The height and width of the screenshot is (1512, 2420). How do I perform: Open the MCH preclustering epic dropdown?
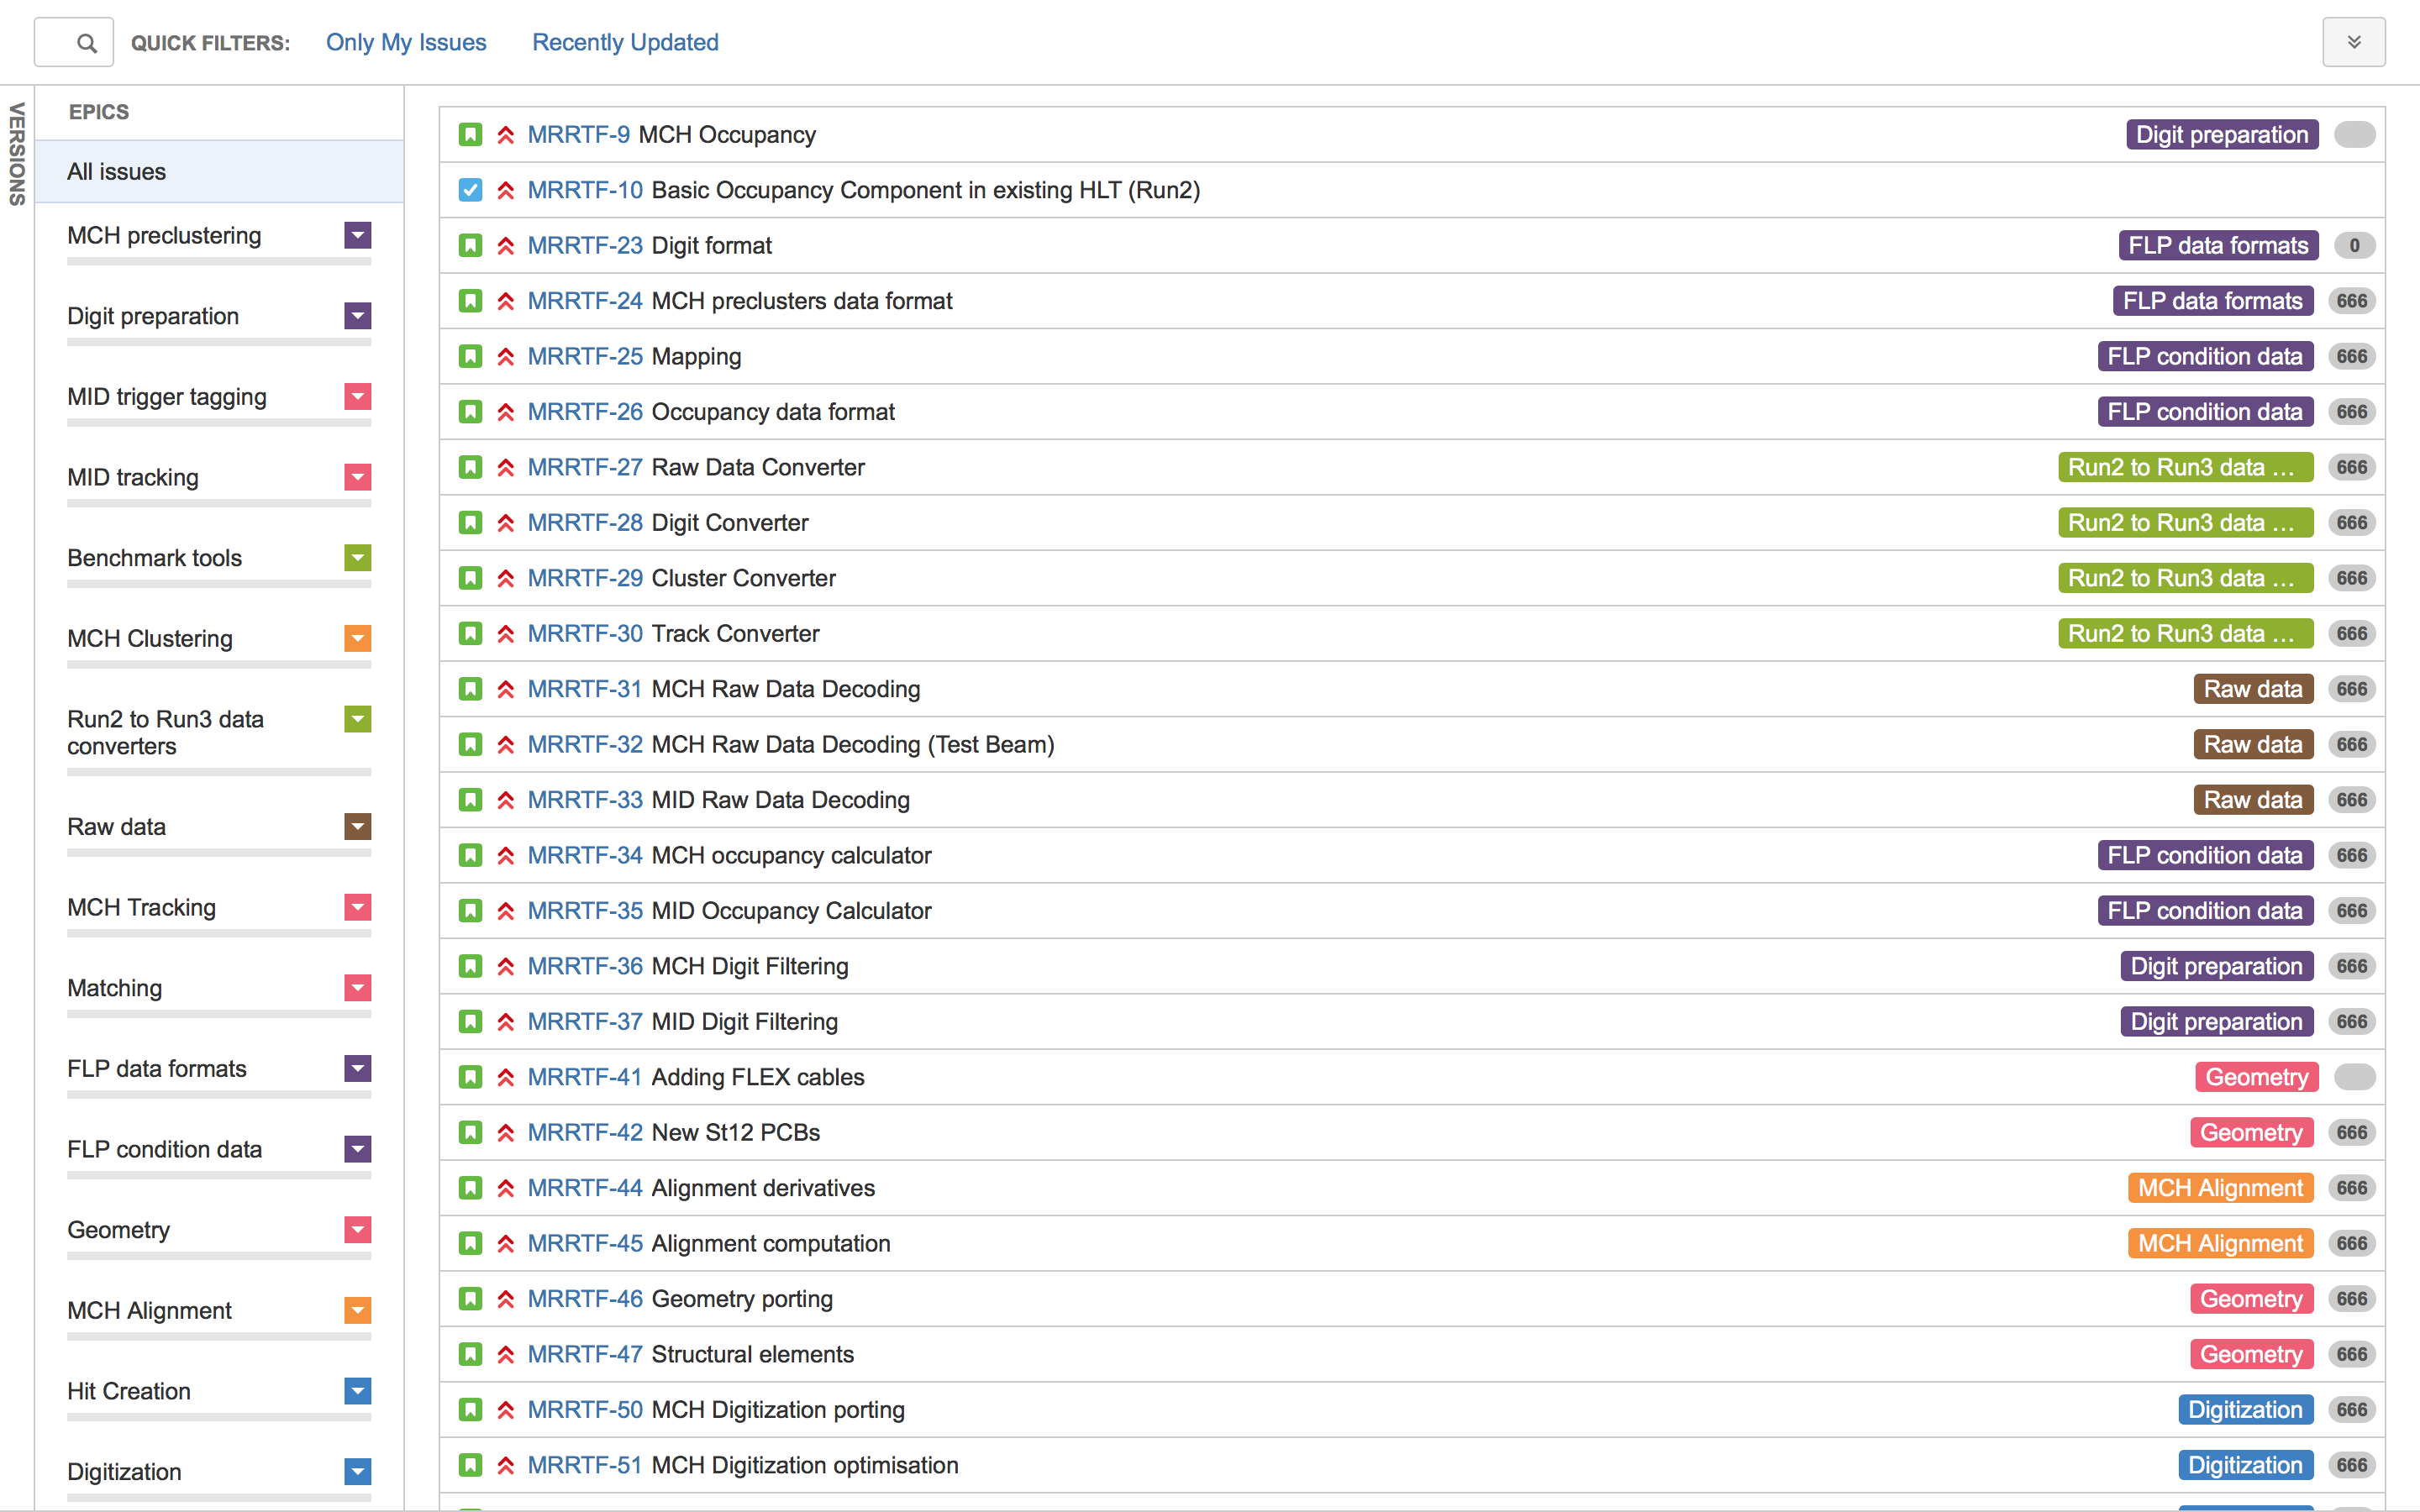point(358,235)
